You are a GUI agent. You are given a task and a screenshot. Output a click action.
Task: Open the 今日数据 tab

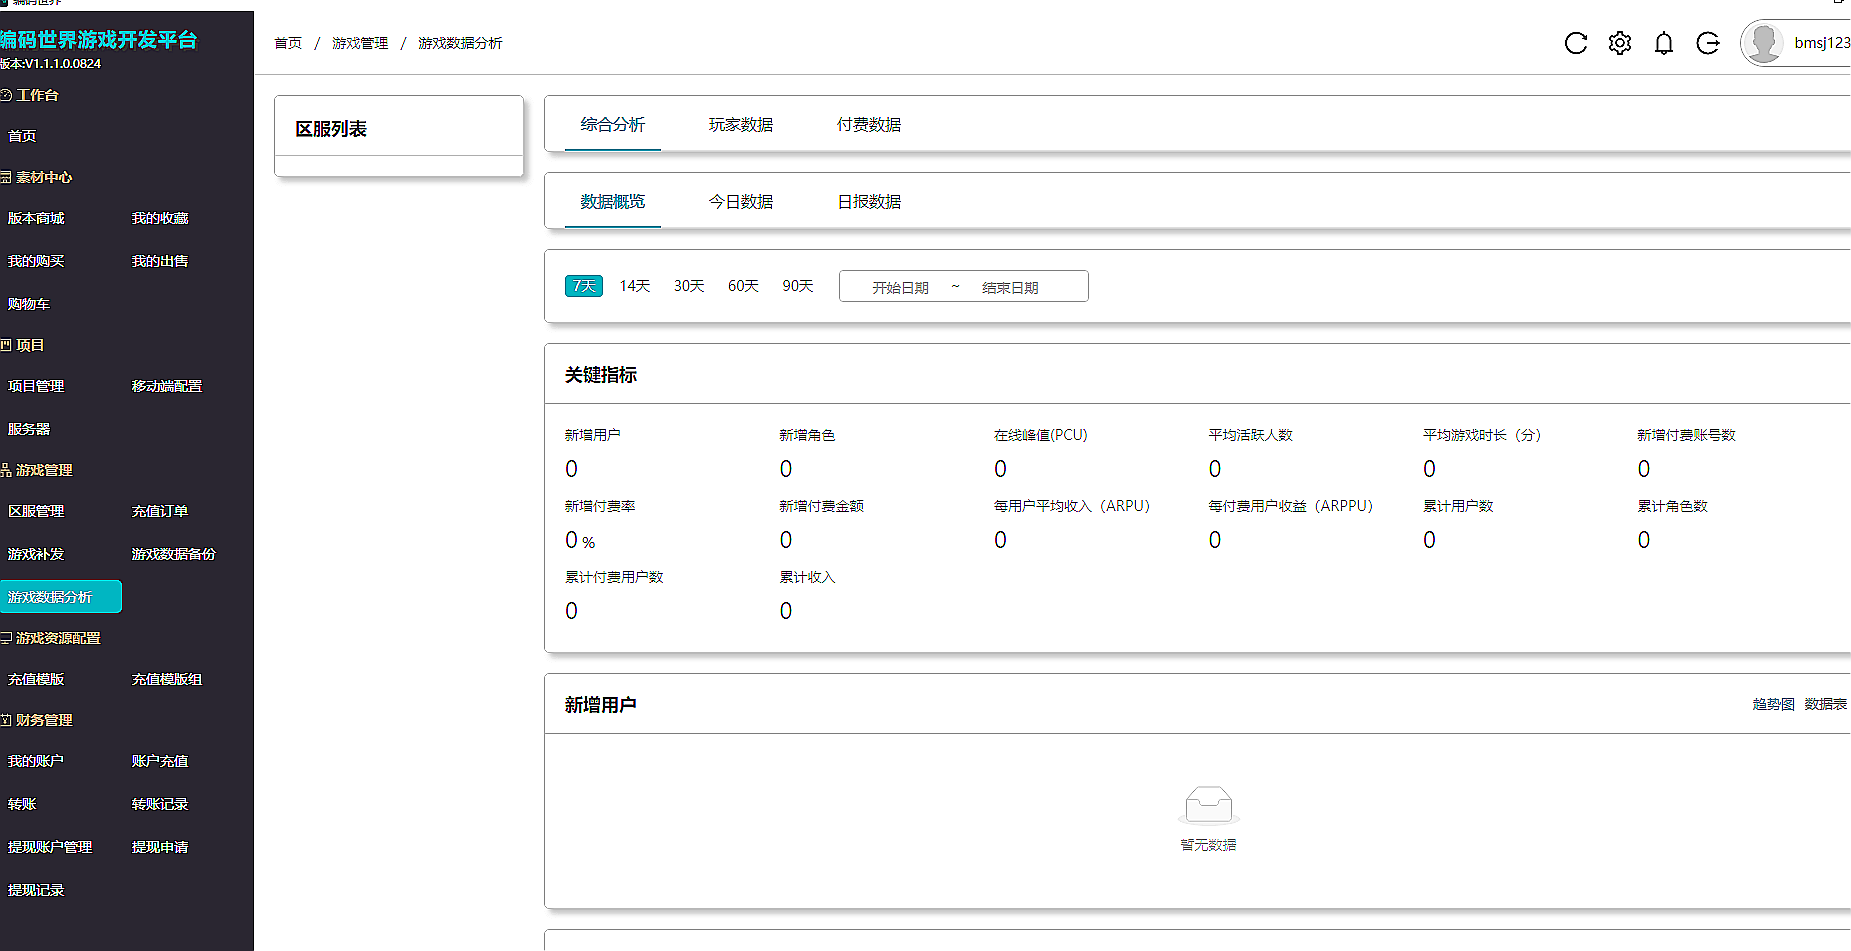740,202
